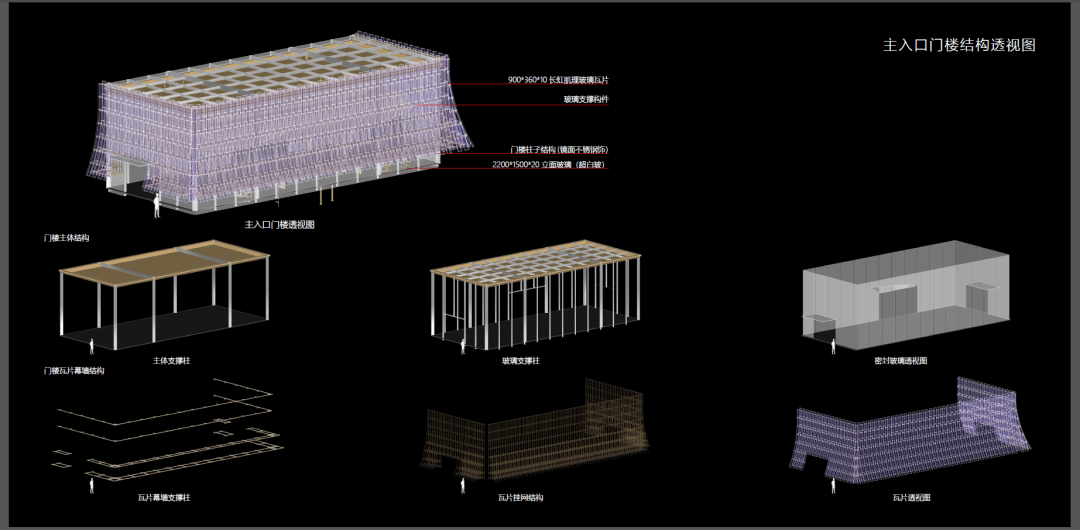Click the caption 瓦片挂网结构
This screenshot has width=1080, height=530.
pyautogui.click(x=520, y=497)
